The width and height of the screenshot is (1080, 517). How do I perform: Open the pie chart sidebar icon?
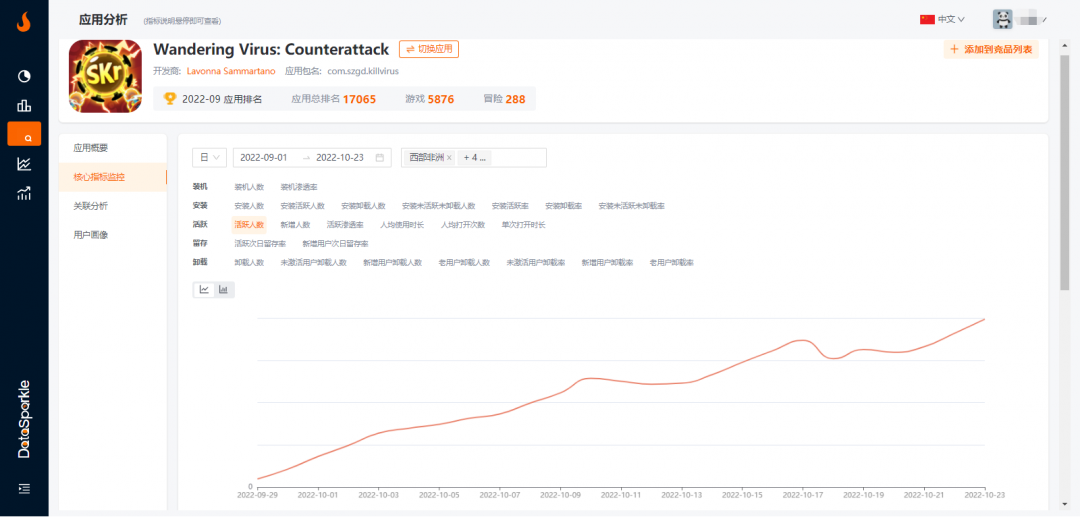[24, 76]
